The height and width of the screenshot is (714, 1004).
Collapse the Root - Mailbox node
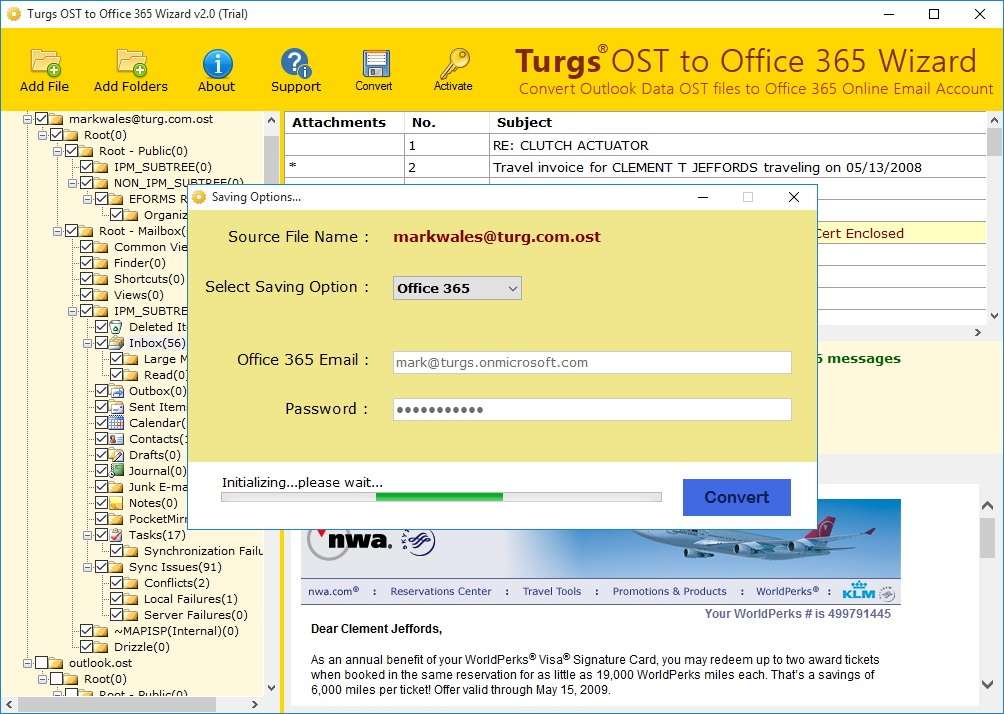[x=57, y=231]
